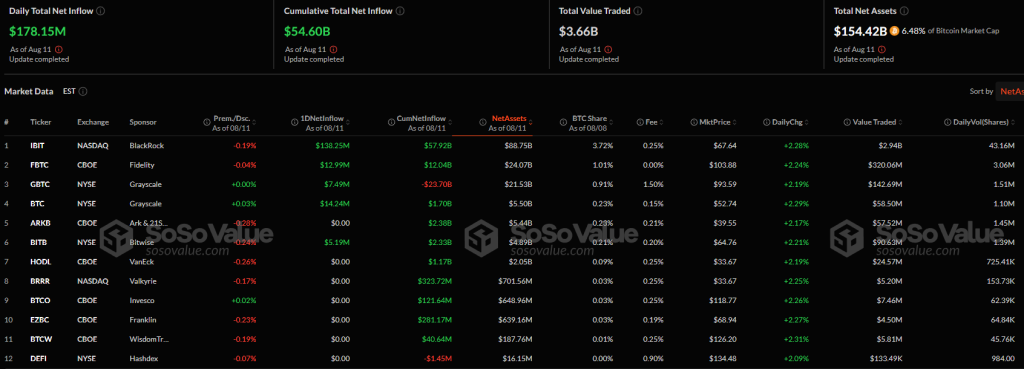This screenshot has height=369, width=1024.
Task: Click red alert icon under $54.60B
Action: 334,49
